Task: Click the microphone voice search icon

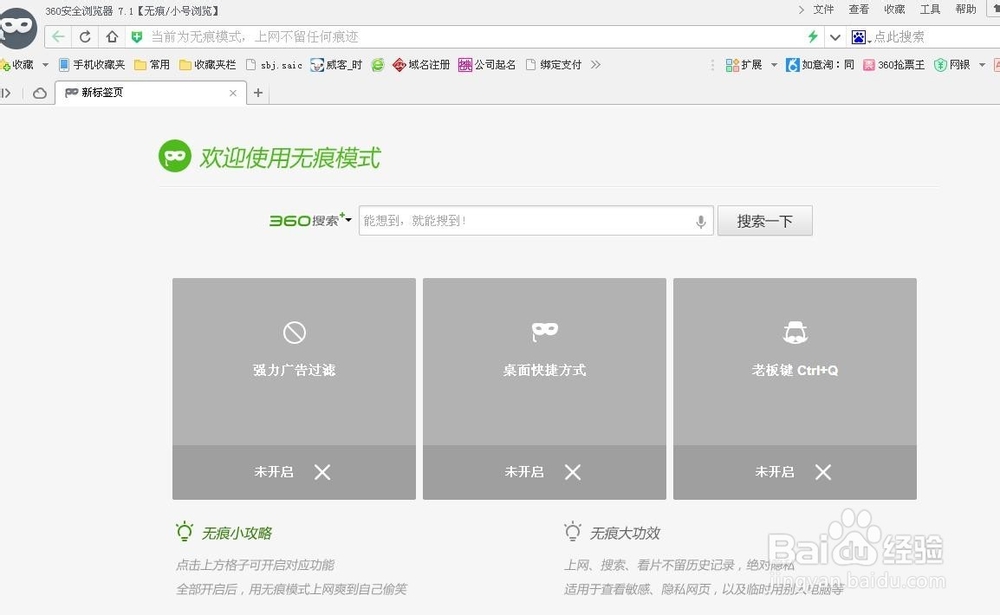Action: click(700, 221)
